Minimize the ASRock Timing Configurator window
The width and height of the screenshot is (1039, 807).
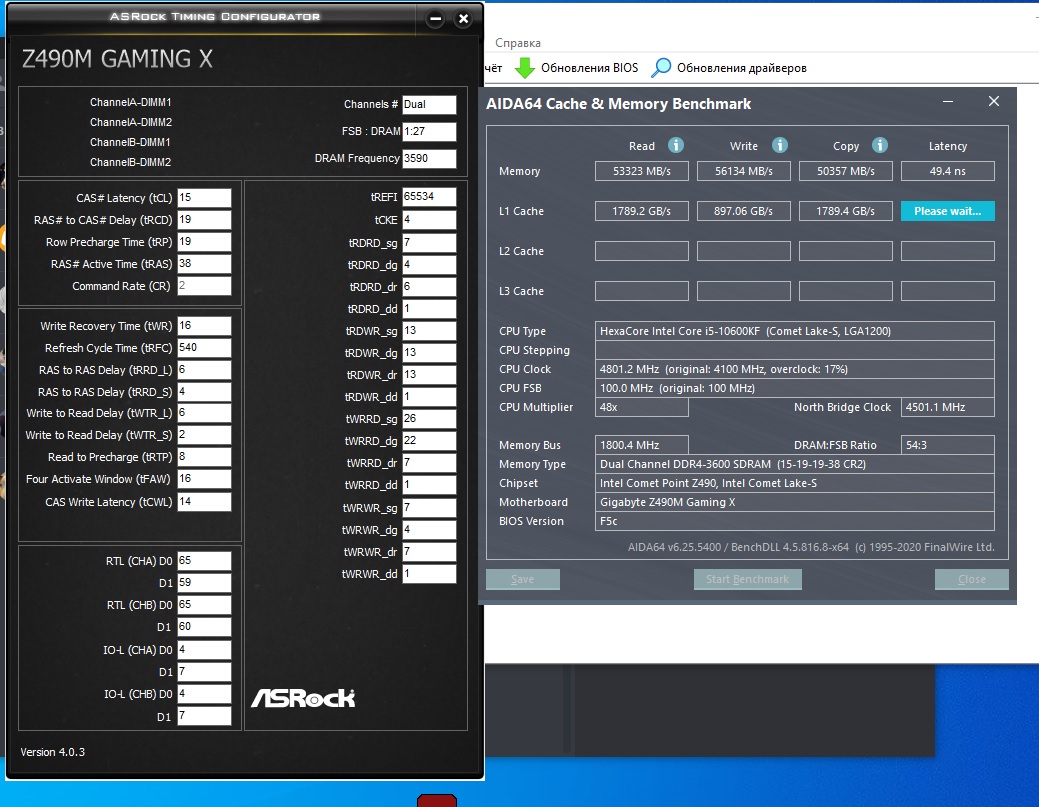coord(435,19)
